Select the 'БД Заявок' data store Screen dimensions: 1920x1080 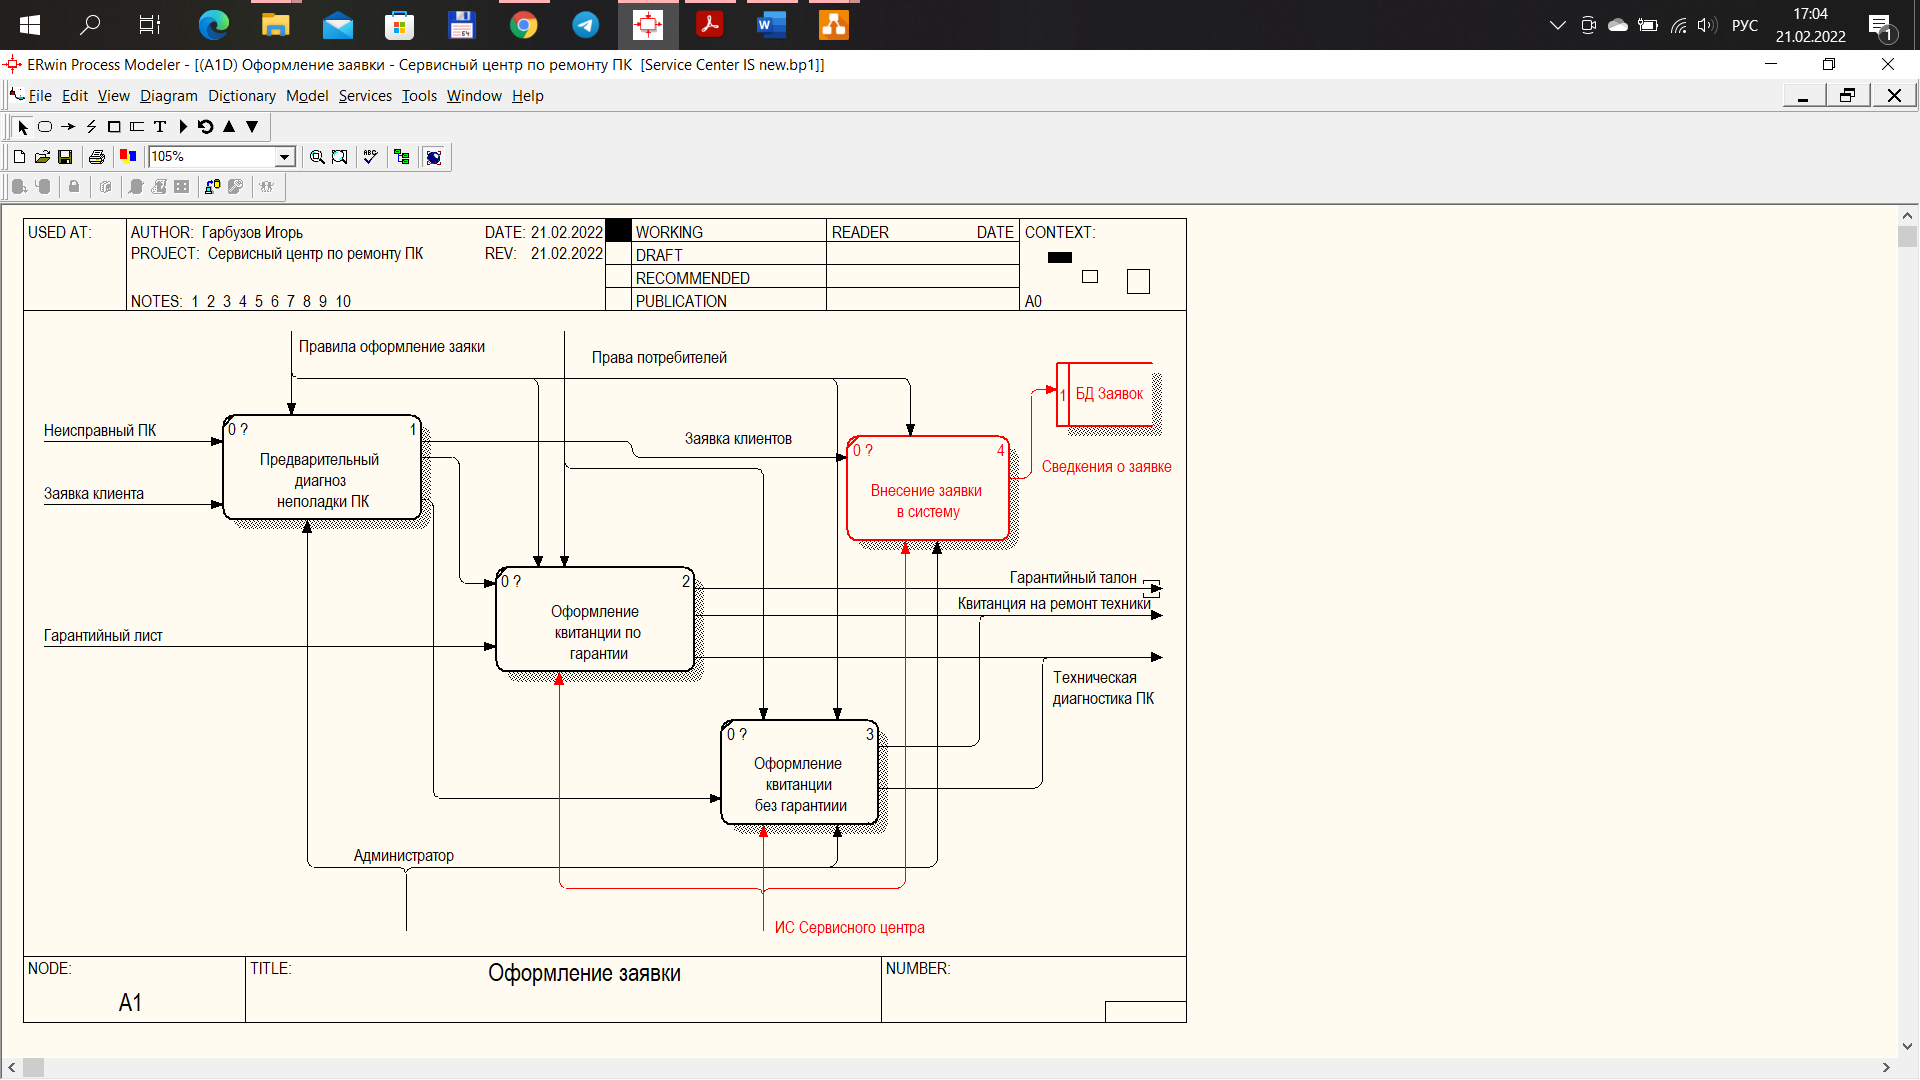click(1106, 394)
